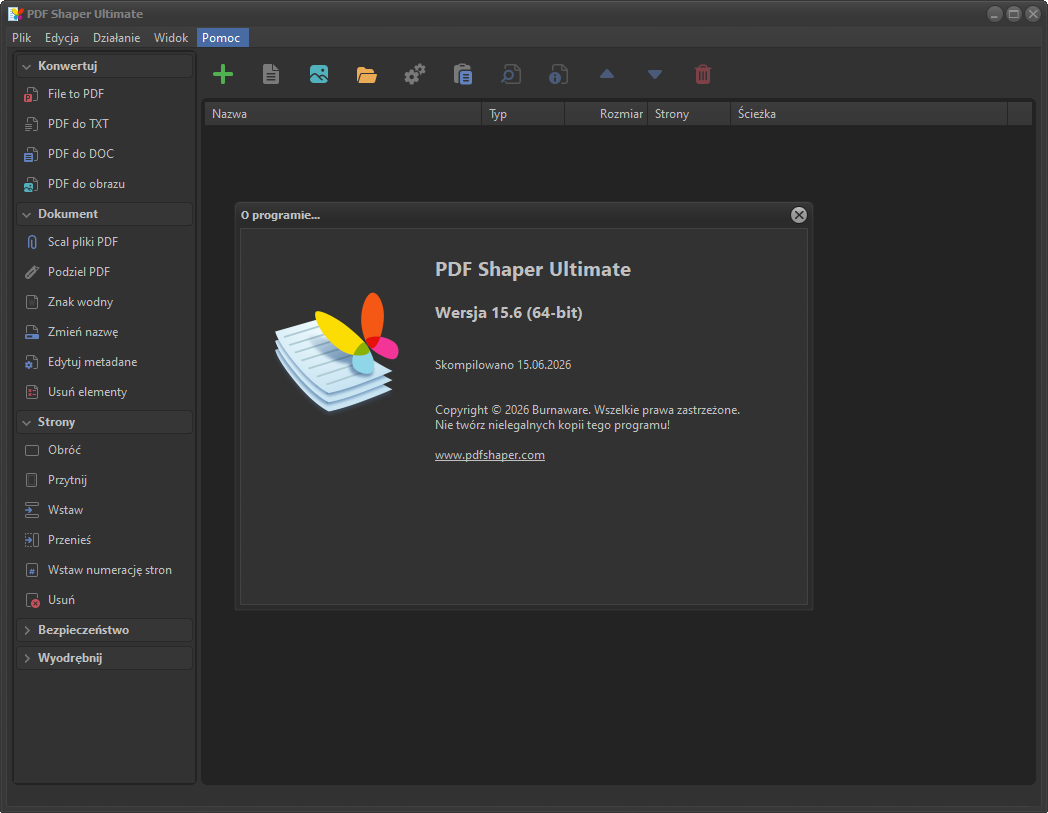Viewport: 1048px width, 813px height.
Task: Click the Scal pliki PDF paperclip icon
Action: point(31,242)
